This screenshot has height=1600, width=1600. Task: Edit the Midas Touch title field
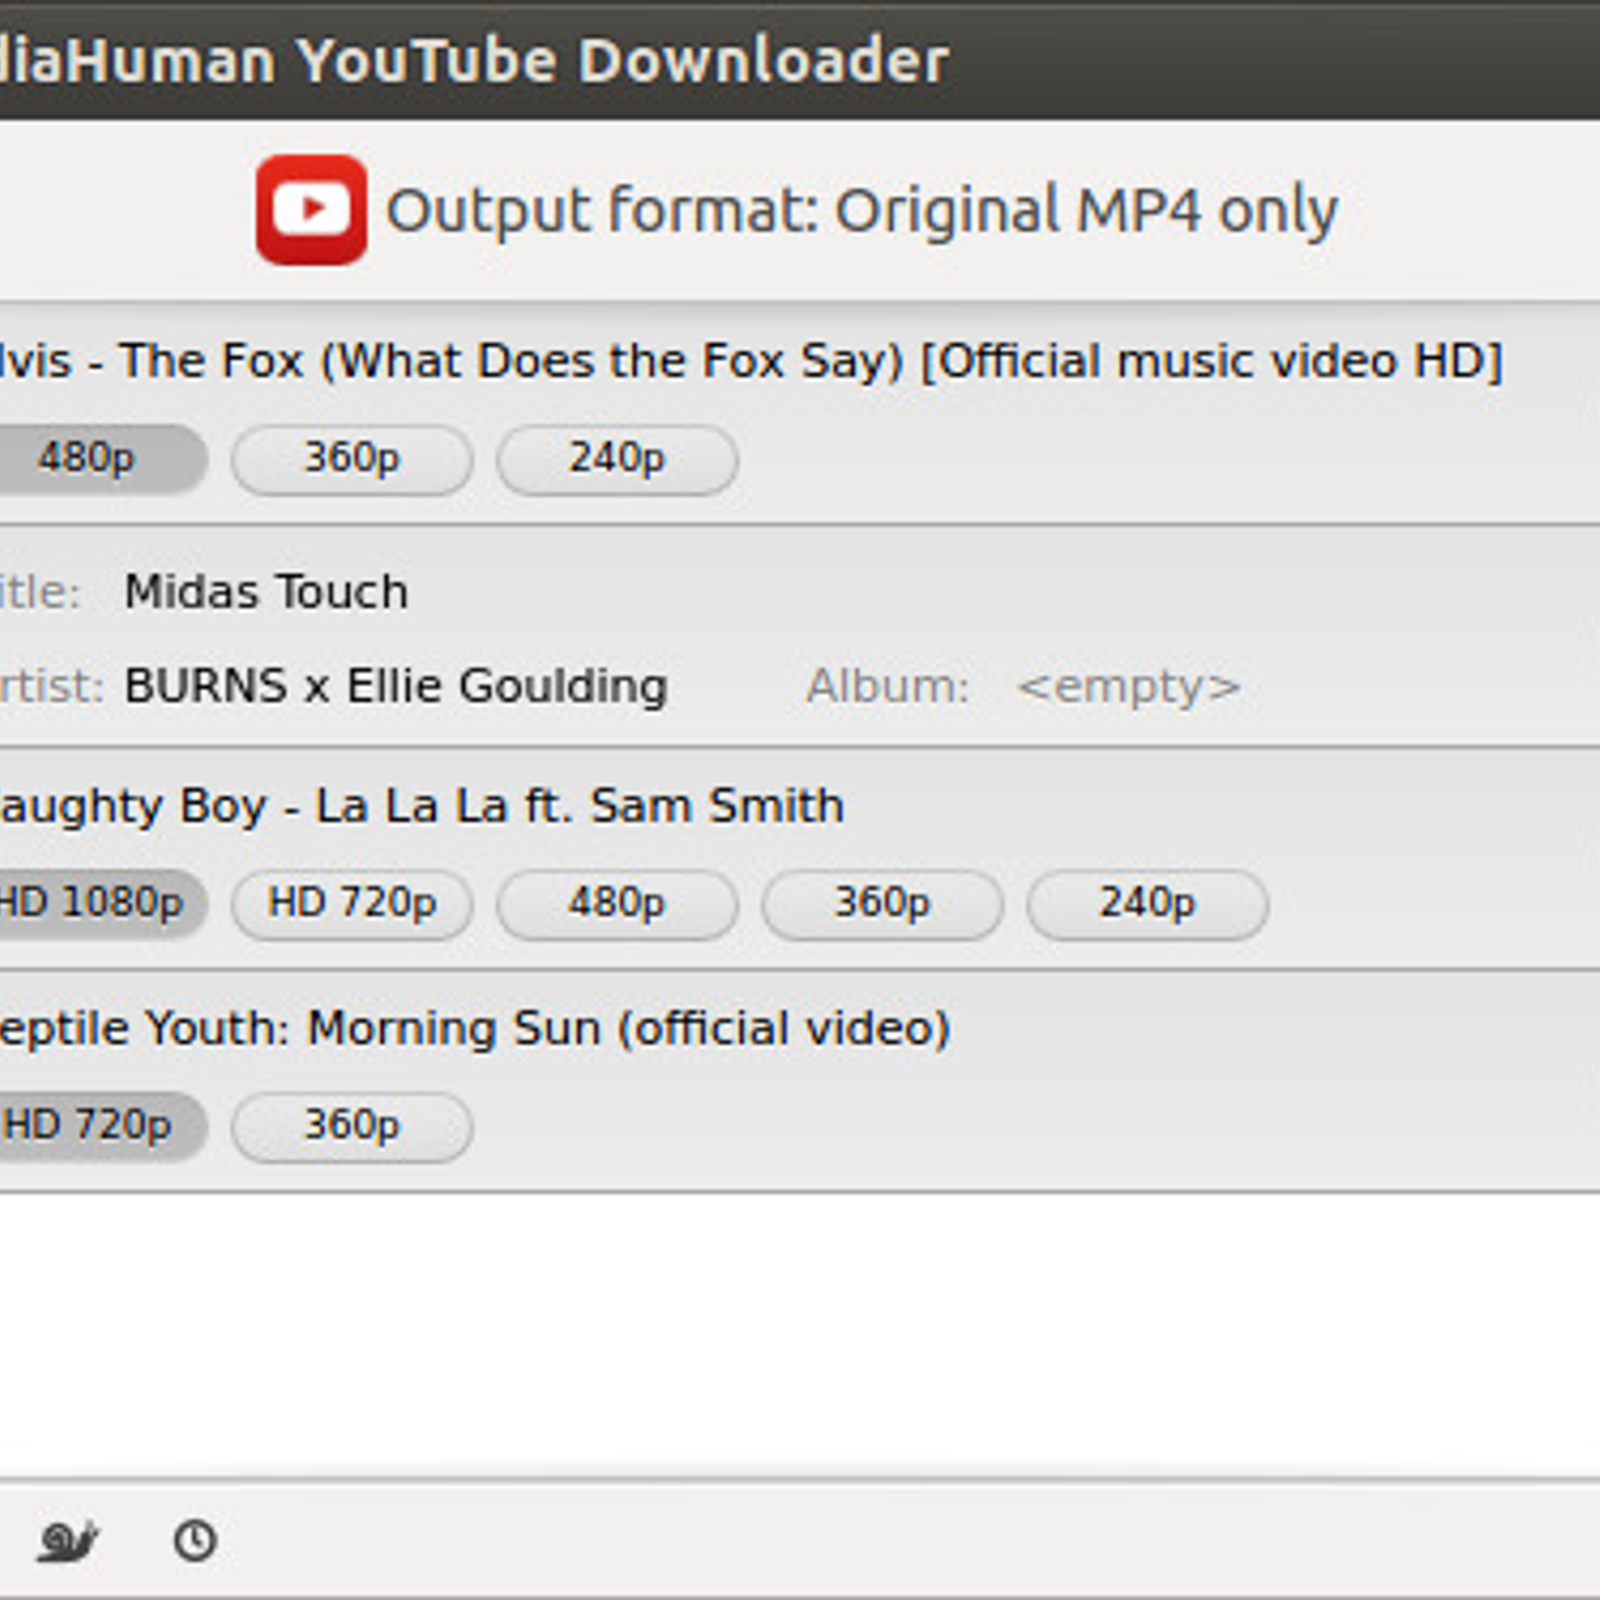[266, 591]
